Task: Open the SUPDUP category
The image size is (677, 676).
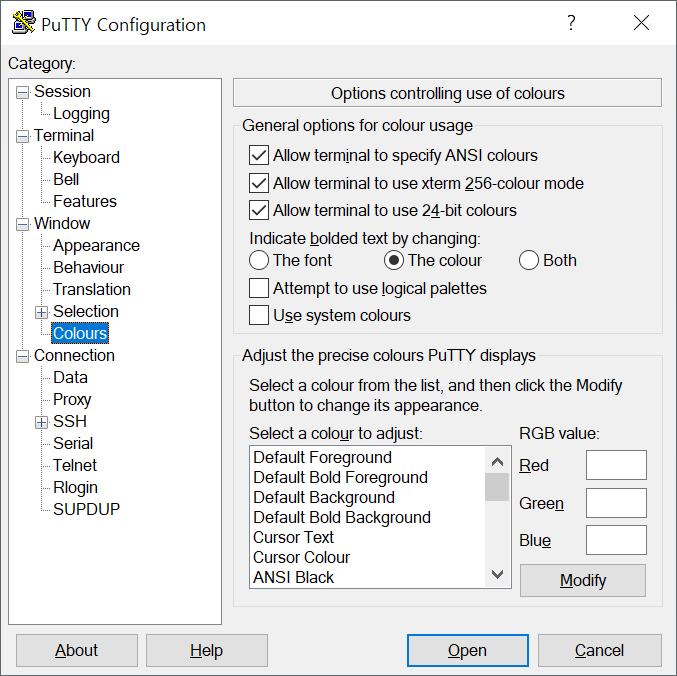Action: click(x=86, y=510)
